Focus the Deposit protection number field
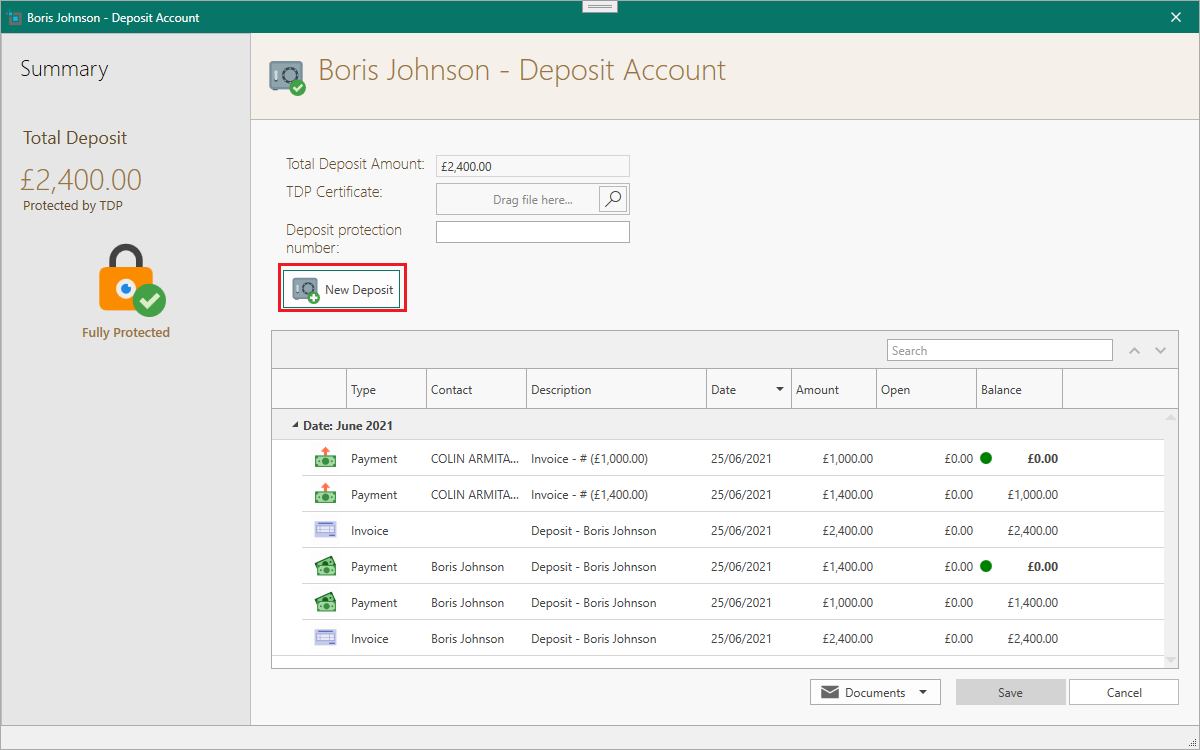This screenshot has width=1200, height=750. coord(532,232)
